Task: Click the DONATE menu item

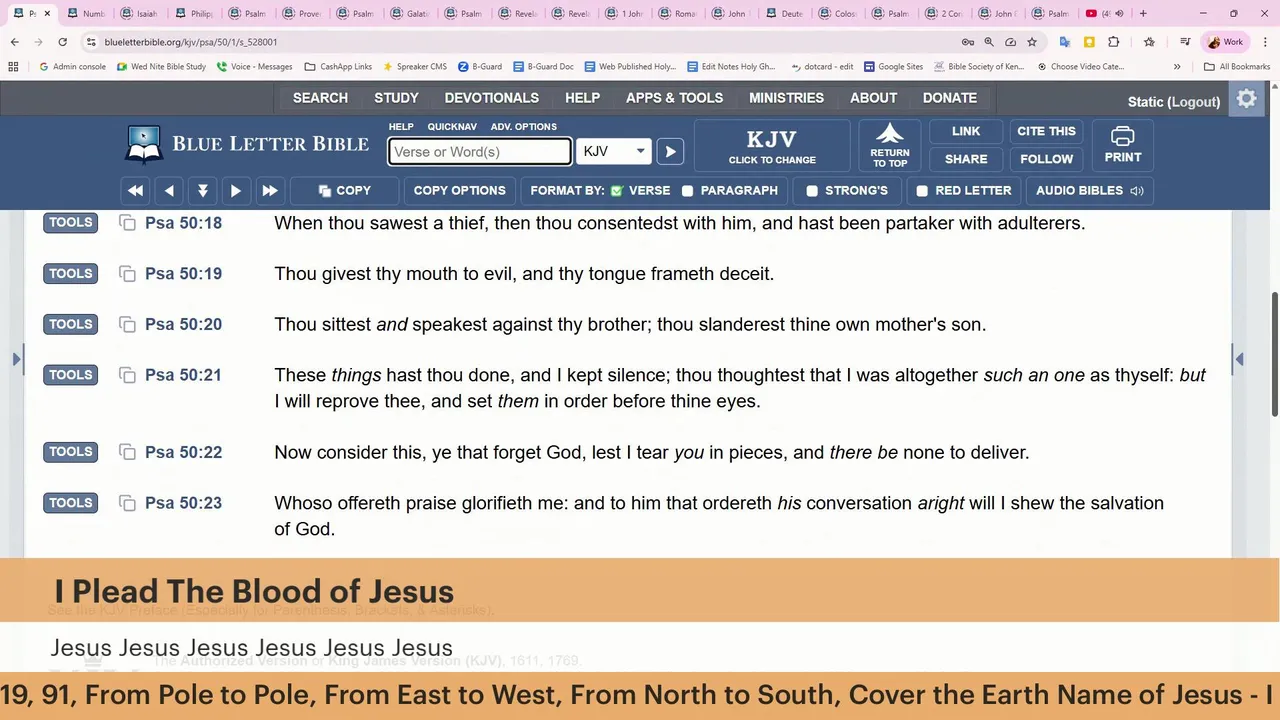Action: tap(949, 98)
